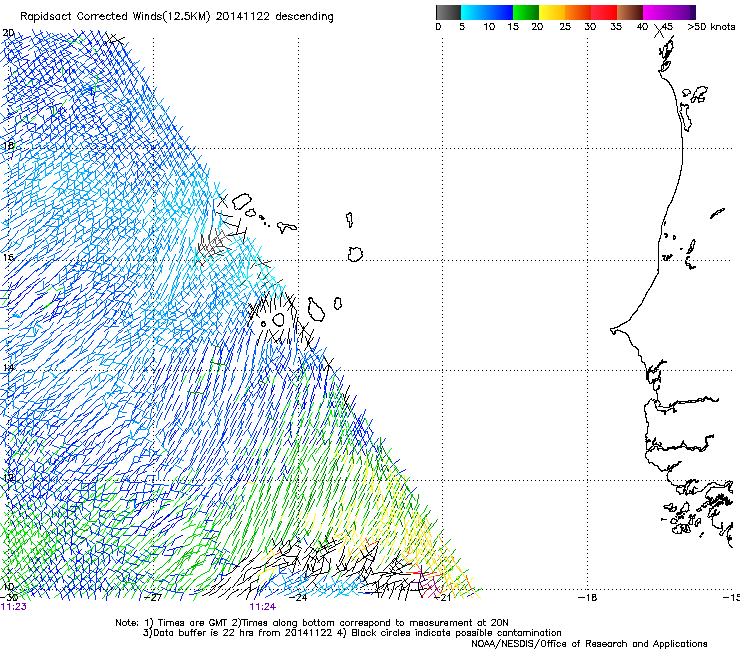Click the "NOAA/NESDIS/Office of Research and Applications" credit
This screenshot has width=740, height=650.
[x=589, y=644]
